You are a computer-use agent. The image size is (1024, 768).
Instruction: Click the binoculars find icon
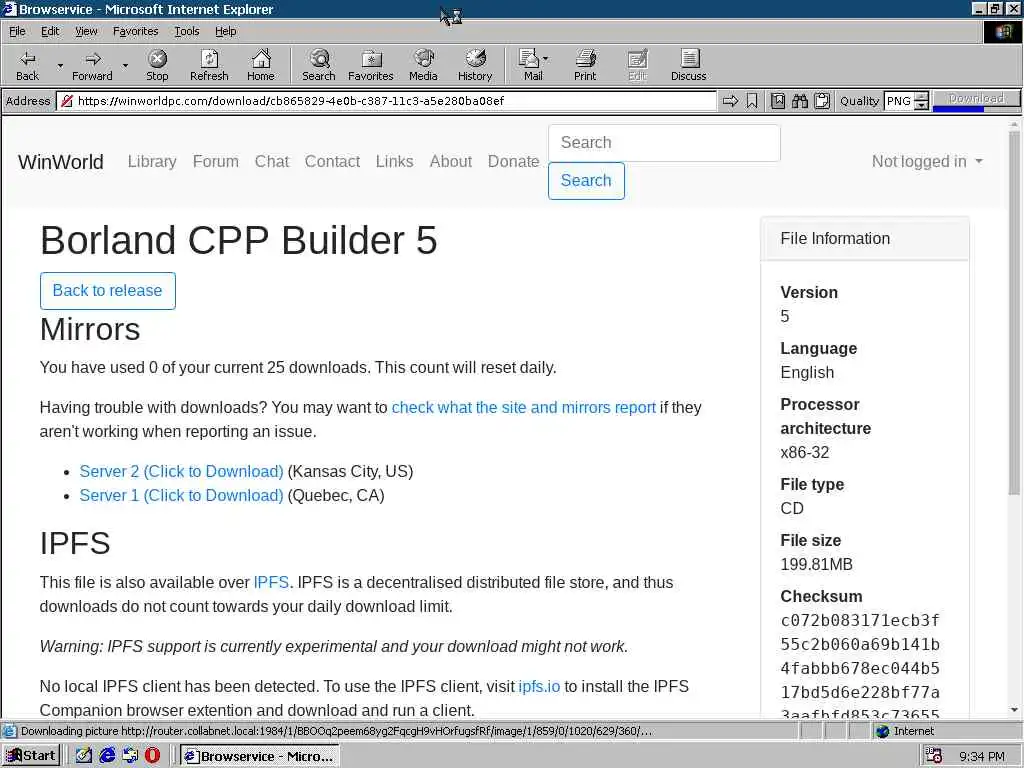[x=800, y=101]
